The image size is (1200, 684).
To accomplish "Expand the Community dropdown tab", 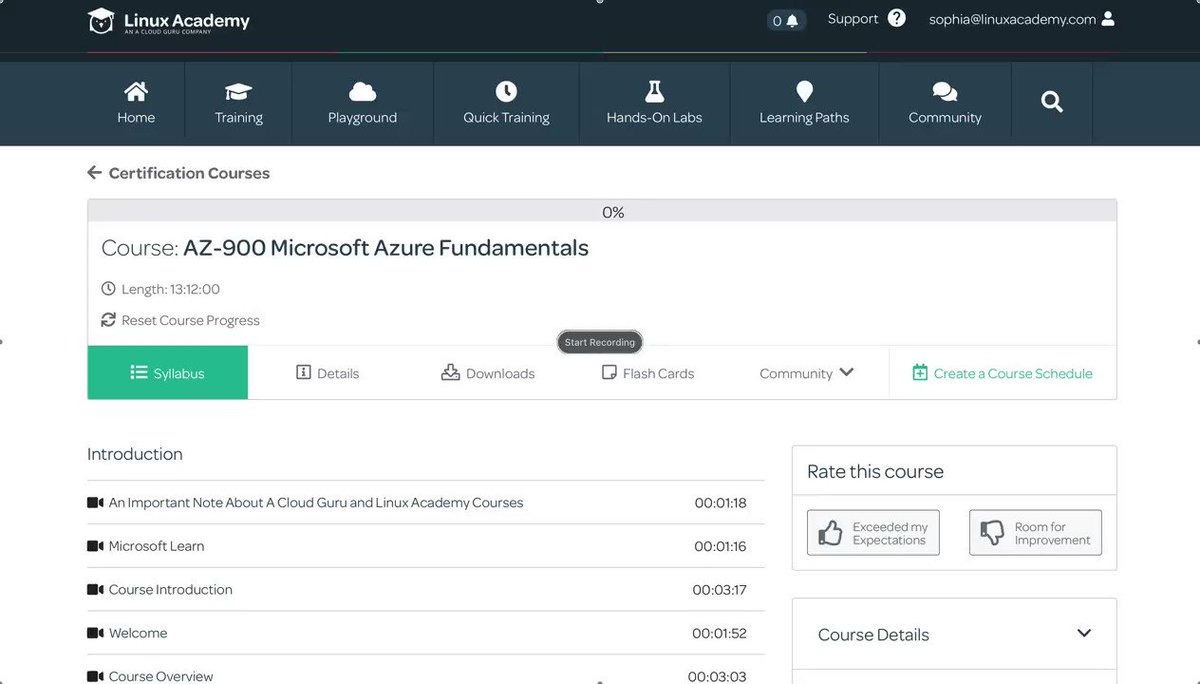I will click(x=806, y=373).
